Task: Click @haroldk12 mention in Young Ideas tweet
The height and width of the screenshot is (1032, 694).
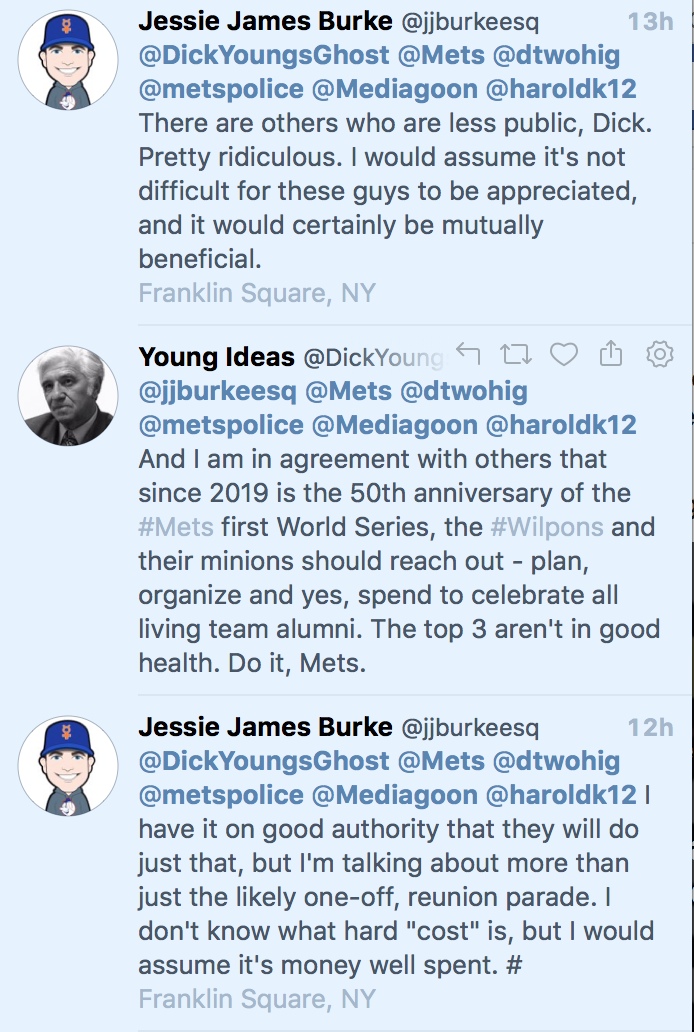Action: tap(560, 425)
